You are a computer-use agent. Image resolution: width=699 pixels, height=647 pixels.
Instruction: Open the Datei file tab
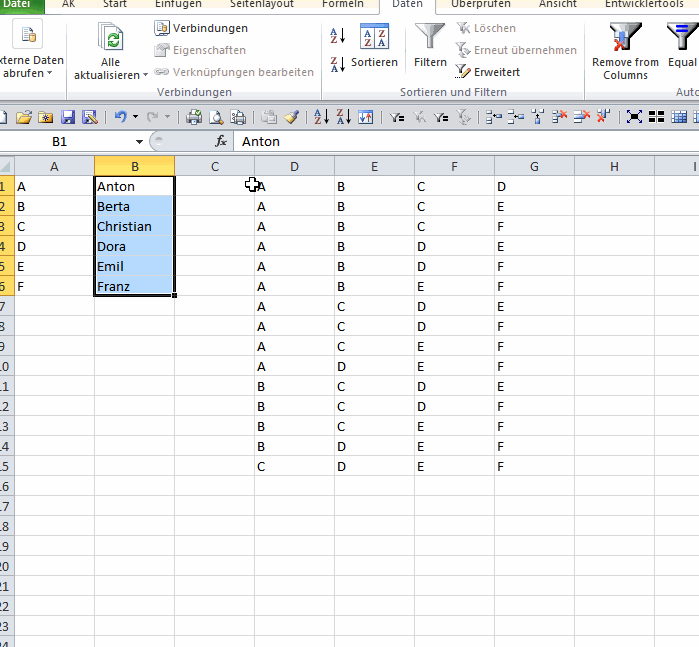[18, 4]
